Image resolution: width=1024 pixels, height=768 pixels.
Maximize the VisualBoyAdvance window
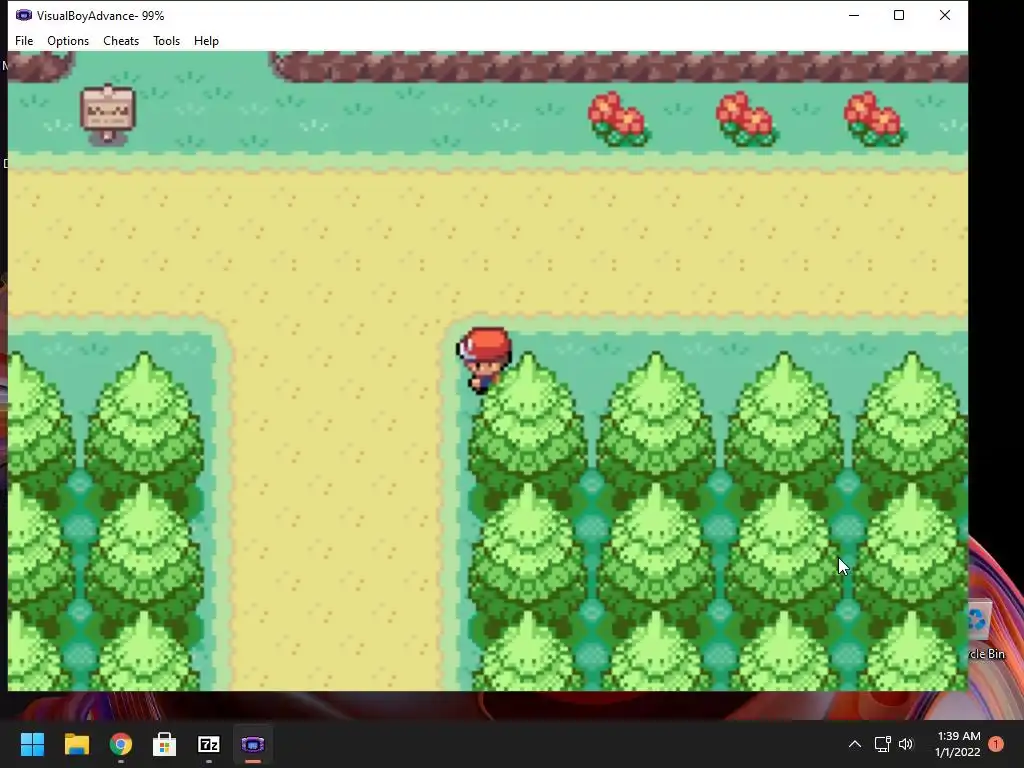(899, 15)
